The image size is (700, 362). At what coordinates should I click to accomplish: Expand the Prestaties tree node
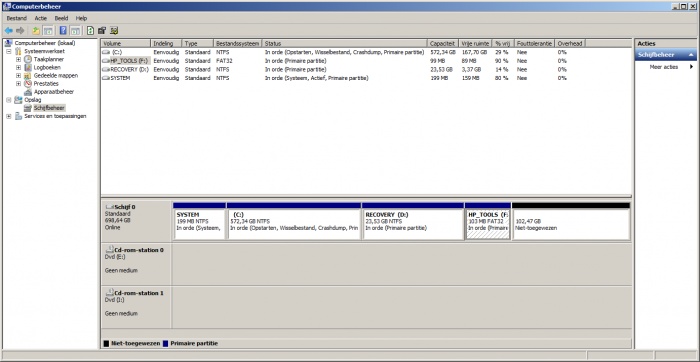18,83
